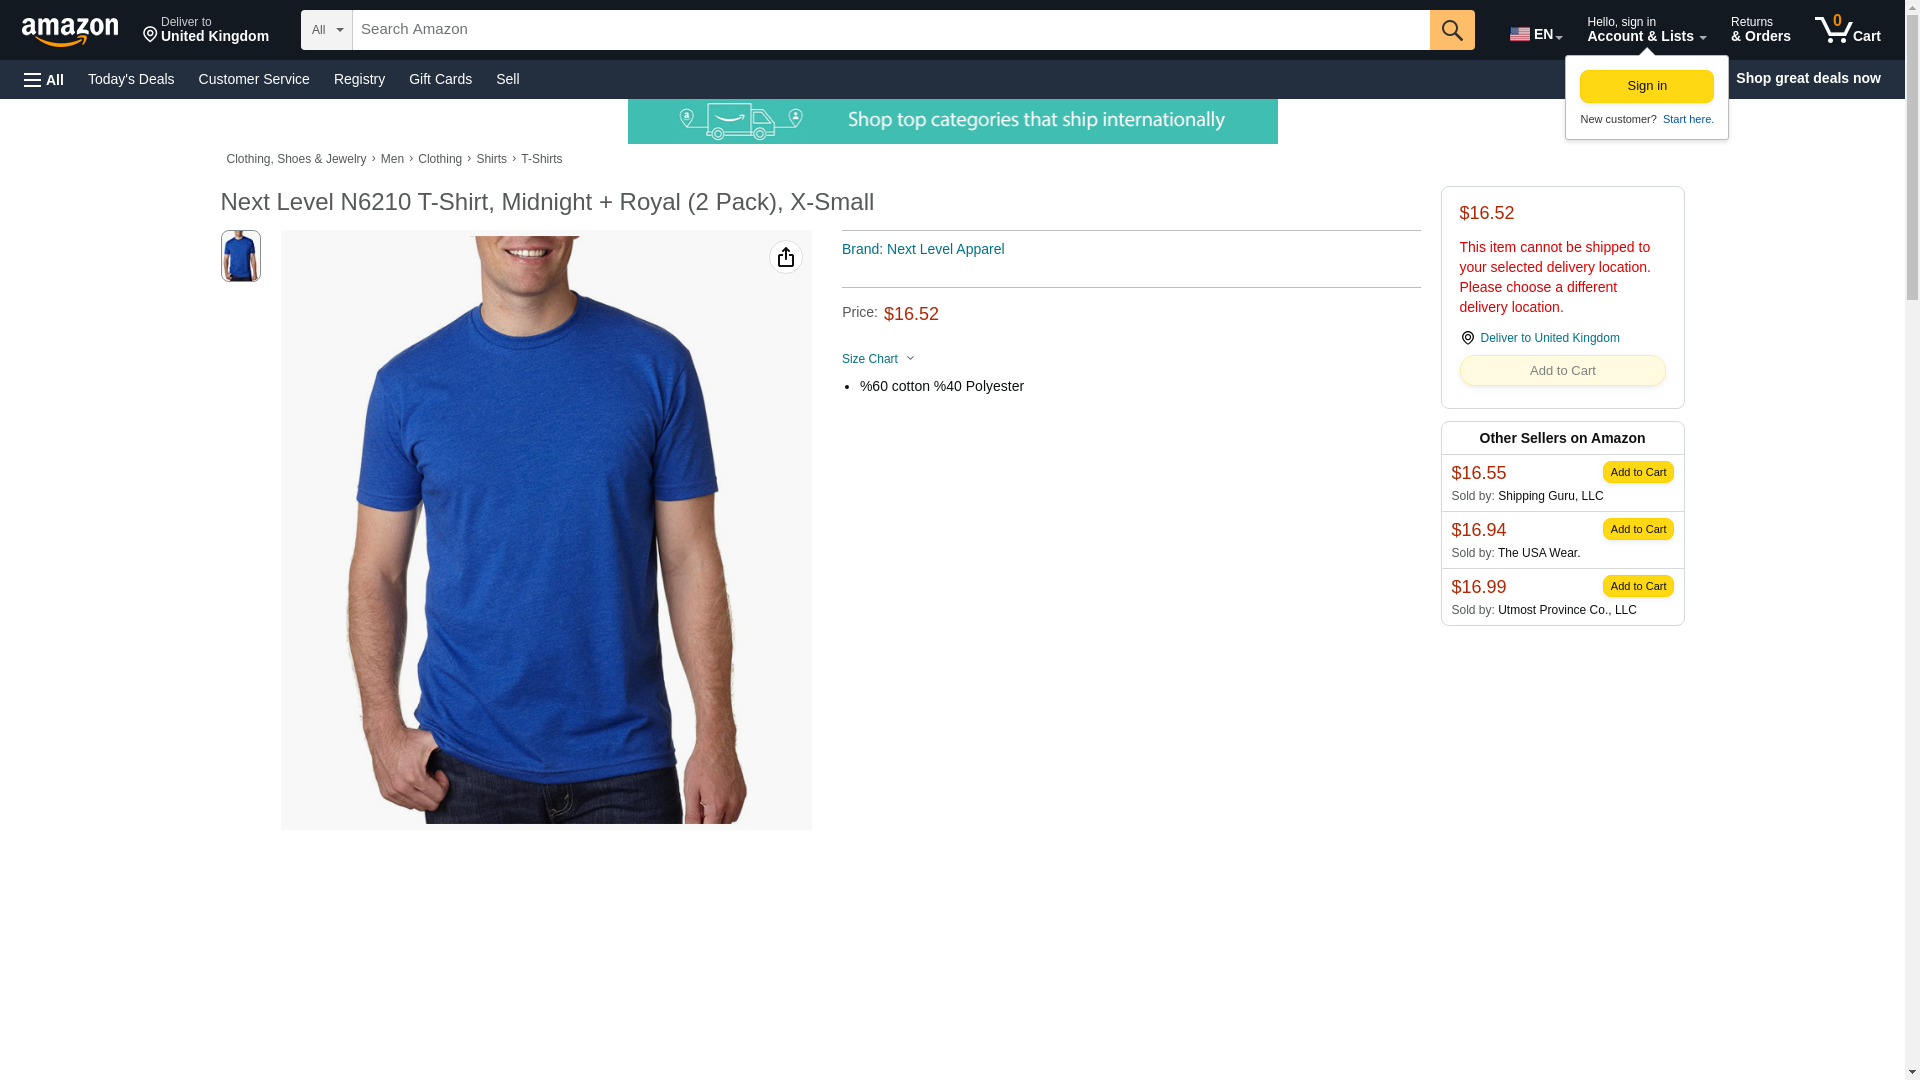Screen dimensions: 1920x1080
Task: Go to Gift Cards
Action: [440, 79]
